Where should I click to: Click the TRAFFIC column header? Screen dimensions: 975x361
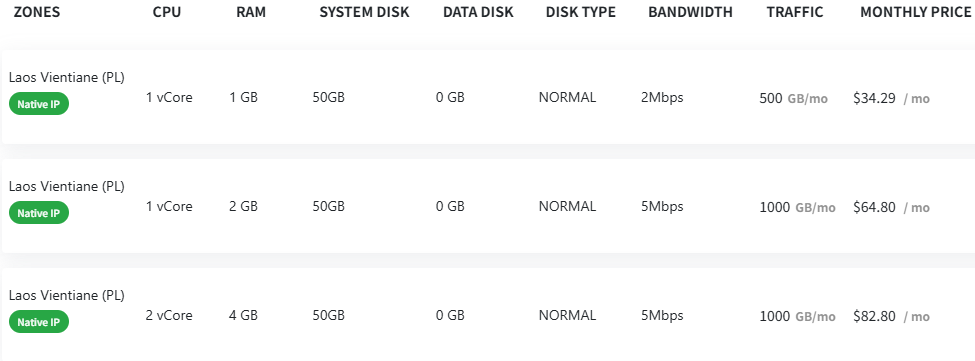click(795, 12)
